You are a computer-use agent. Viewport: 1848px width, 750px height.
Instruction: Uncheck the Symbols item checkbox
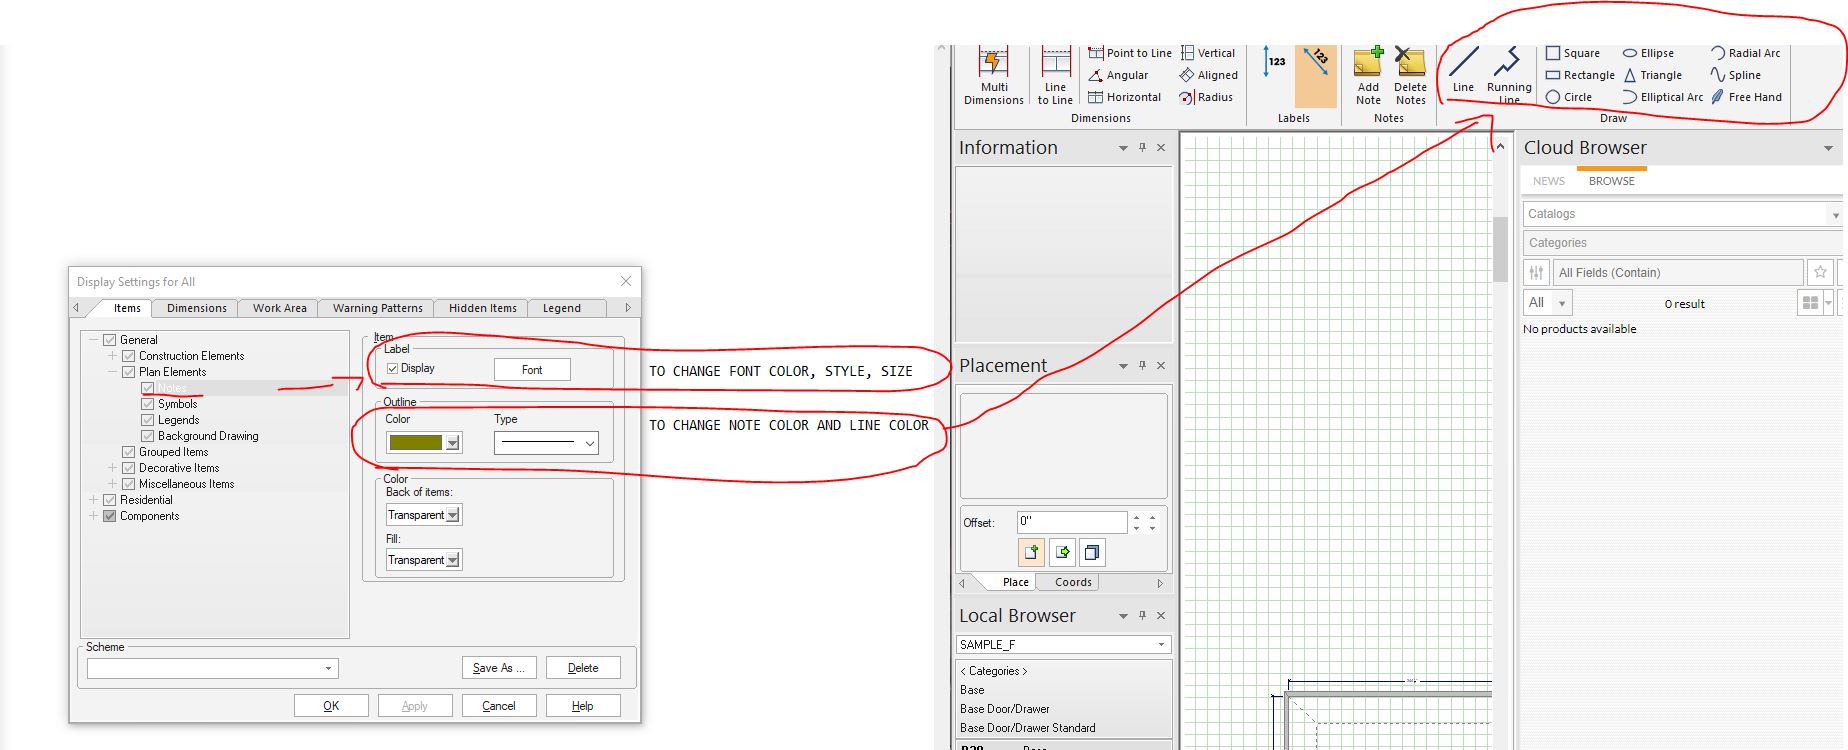(148, 404)
